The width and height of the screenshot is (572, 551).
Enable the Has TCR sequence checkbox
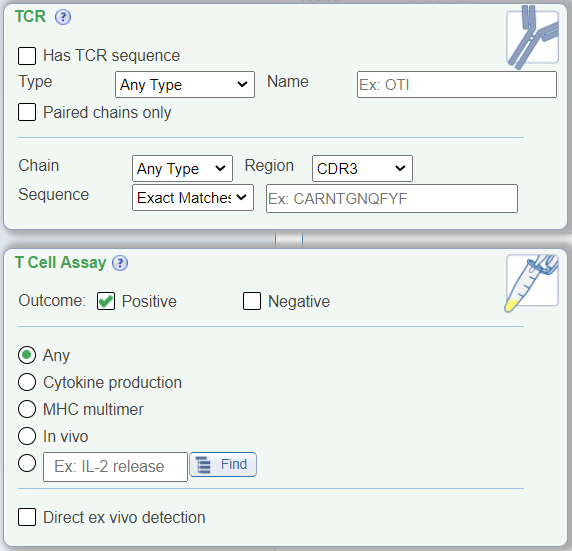(x=27, y=56)
